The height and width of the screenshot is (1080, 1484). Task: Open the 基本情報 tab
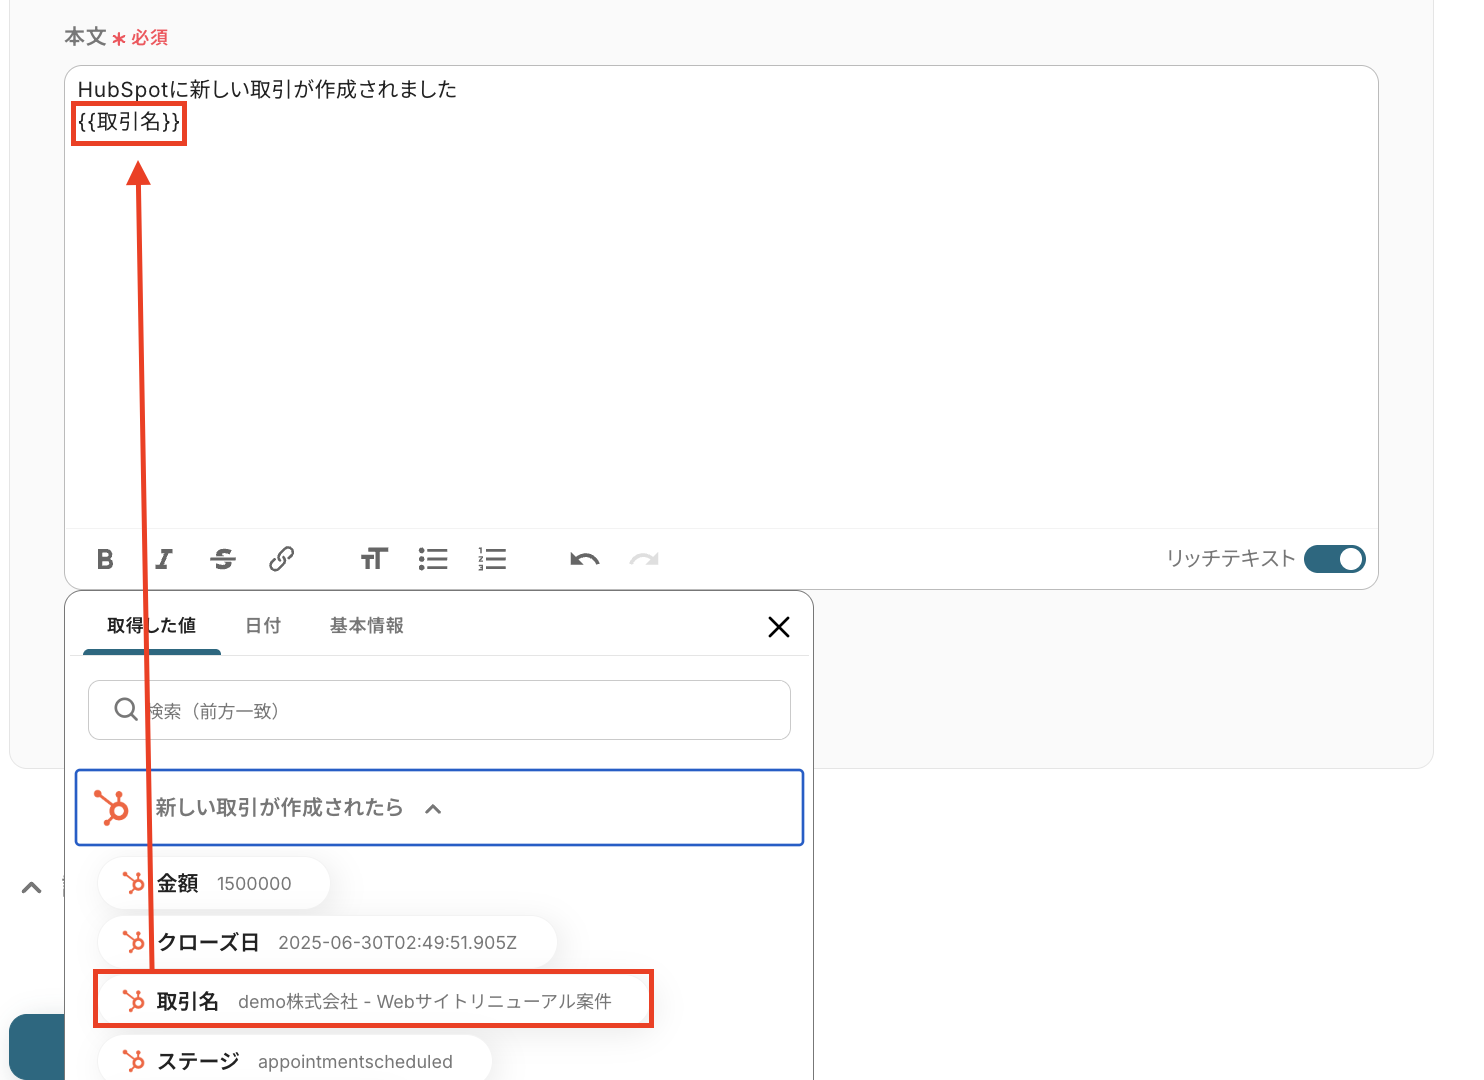point(367,626)
